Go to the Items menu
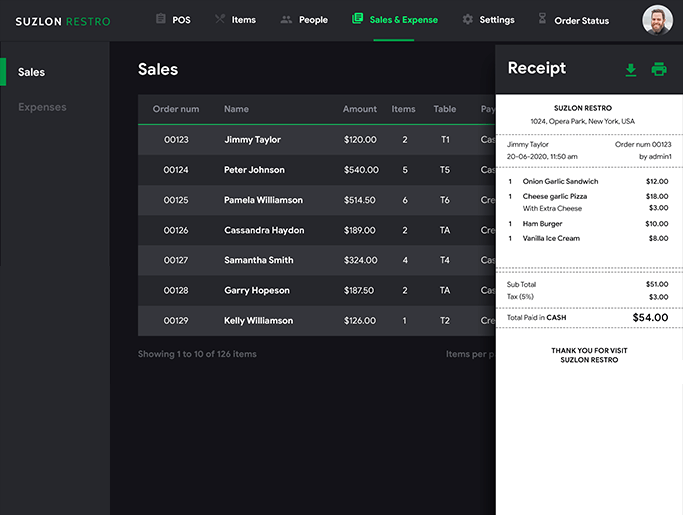 tap(243, 20)
